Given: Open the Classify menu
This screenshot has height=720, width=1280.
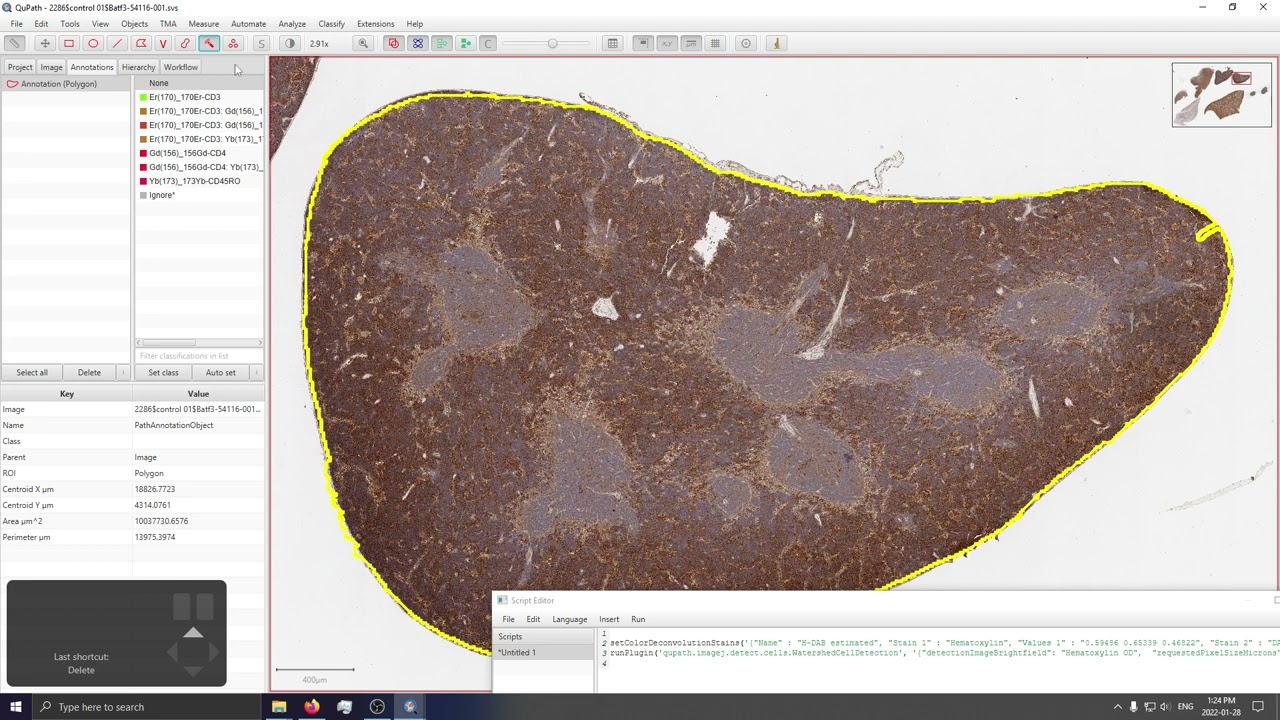Looking at the screenshot, I should pyautogui.click(x=331, y=24).
